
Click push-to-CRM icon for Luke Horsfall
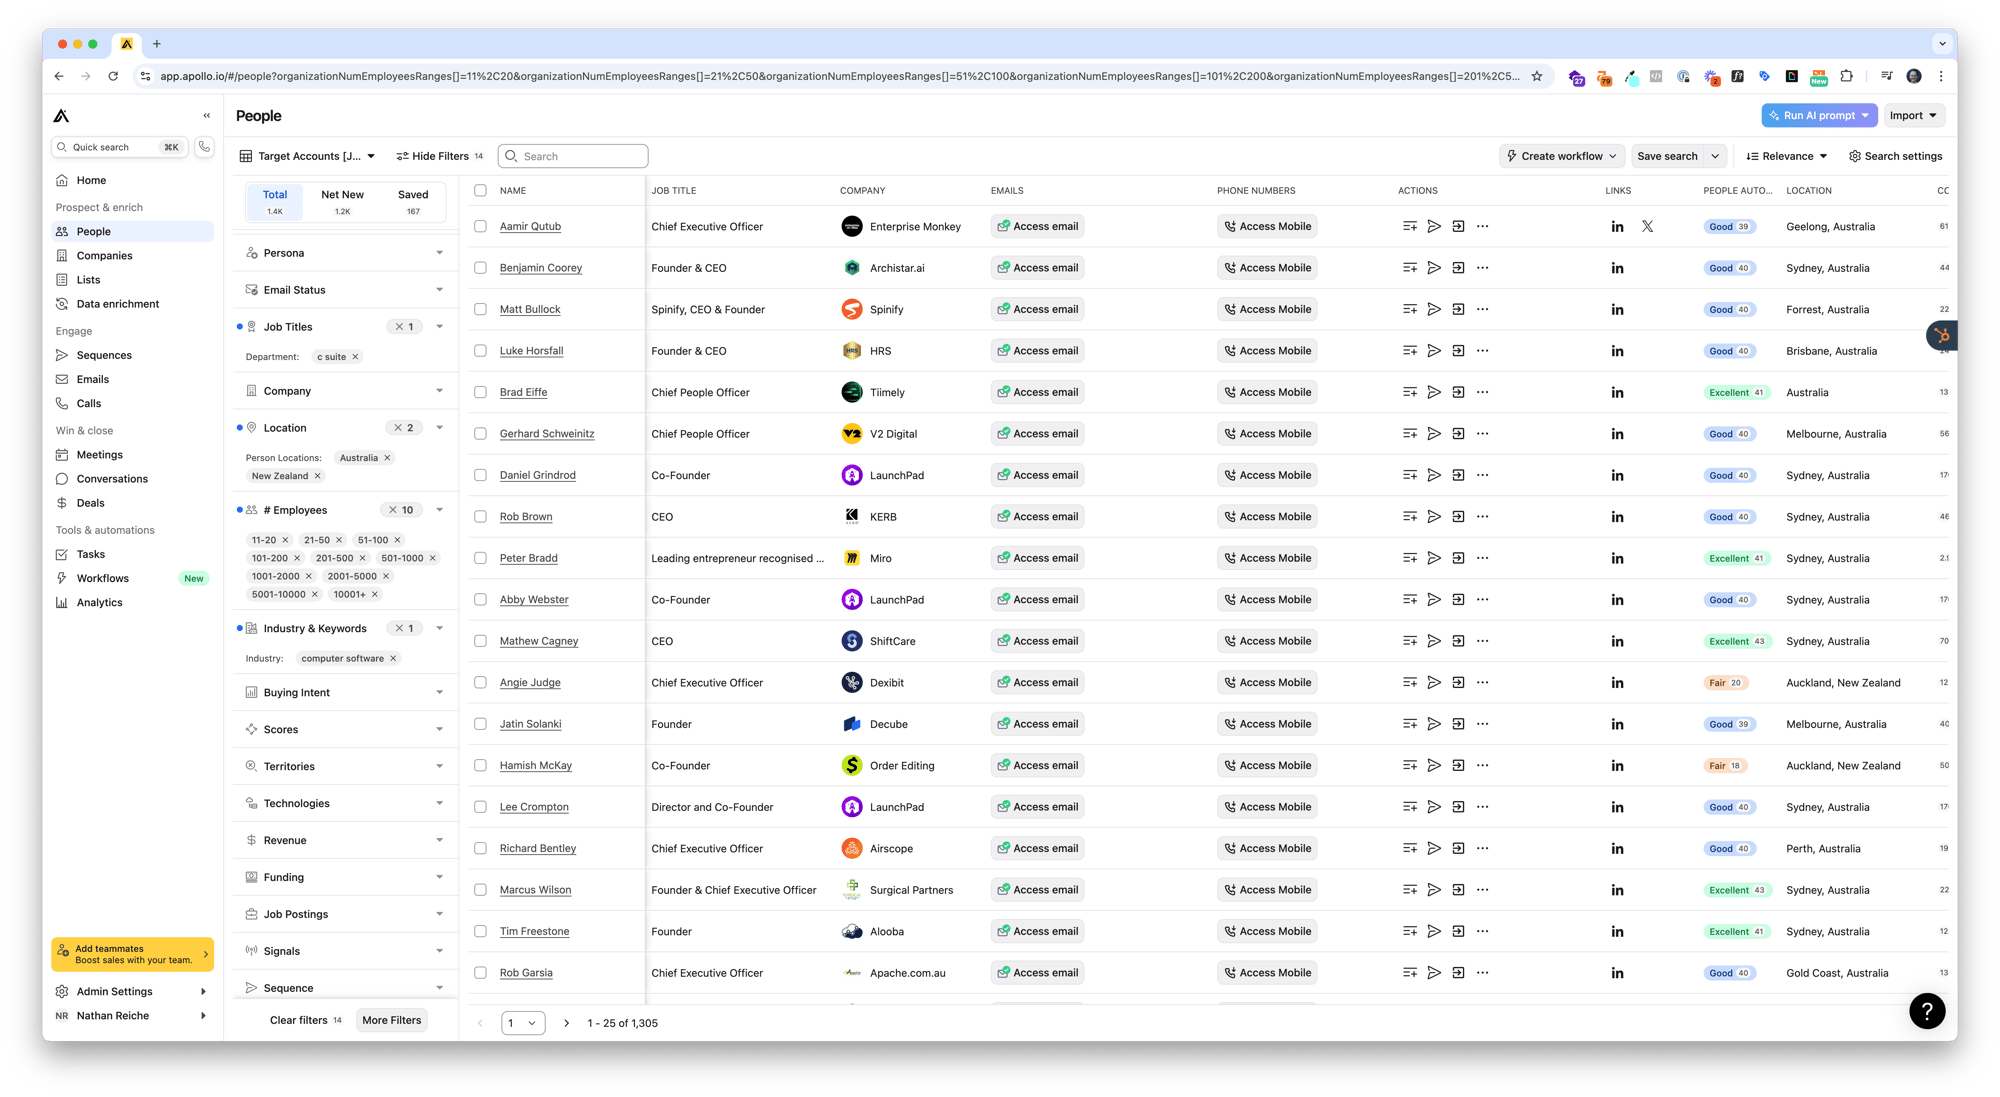1458,351
